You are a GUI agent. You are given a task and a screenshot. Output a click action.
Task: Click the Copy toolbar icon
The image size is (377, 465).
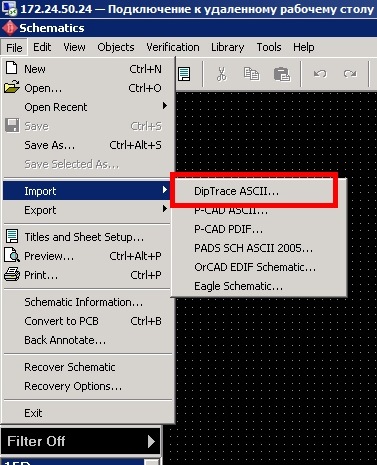(x=251, y=74)
